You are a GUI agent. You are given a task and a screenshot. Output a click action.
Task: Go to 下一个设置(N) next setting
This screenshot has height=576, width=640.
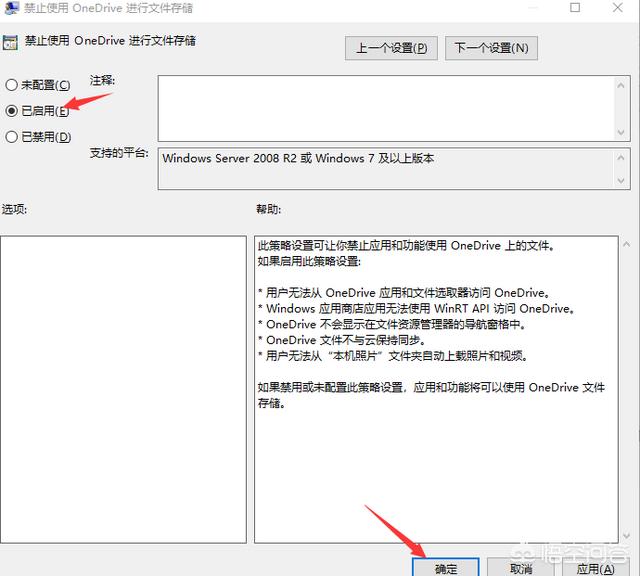(491, 48)
